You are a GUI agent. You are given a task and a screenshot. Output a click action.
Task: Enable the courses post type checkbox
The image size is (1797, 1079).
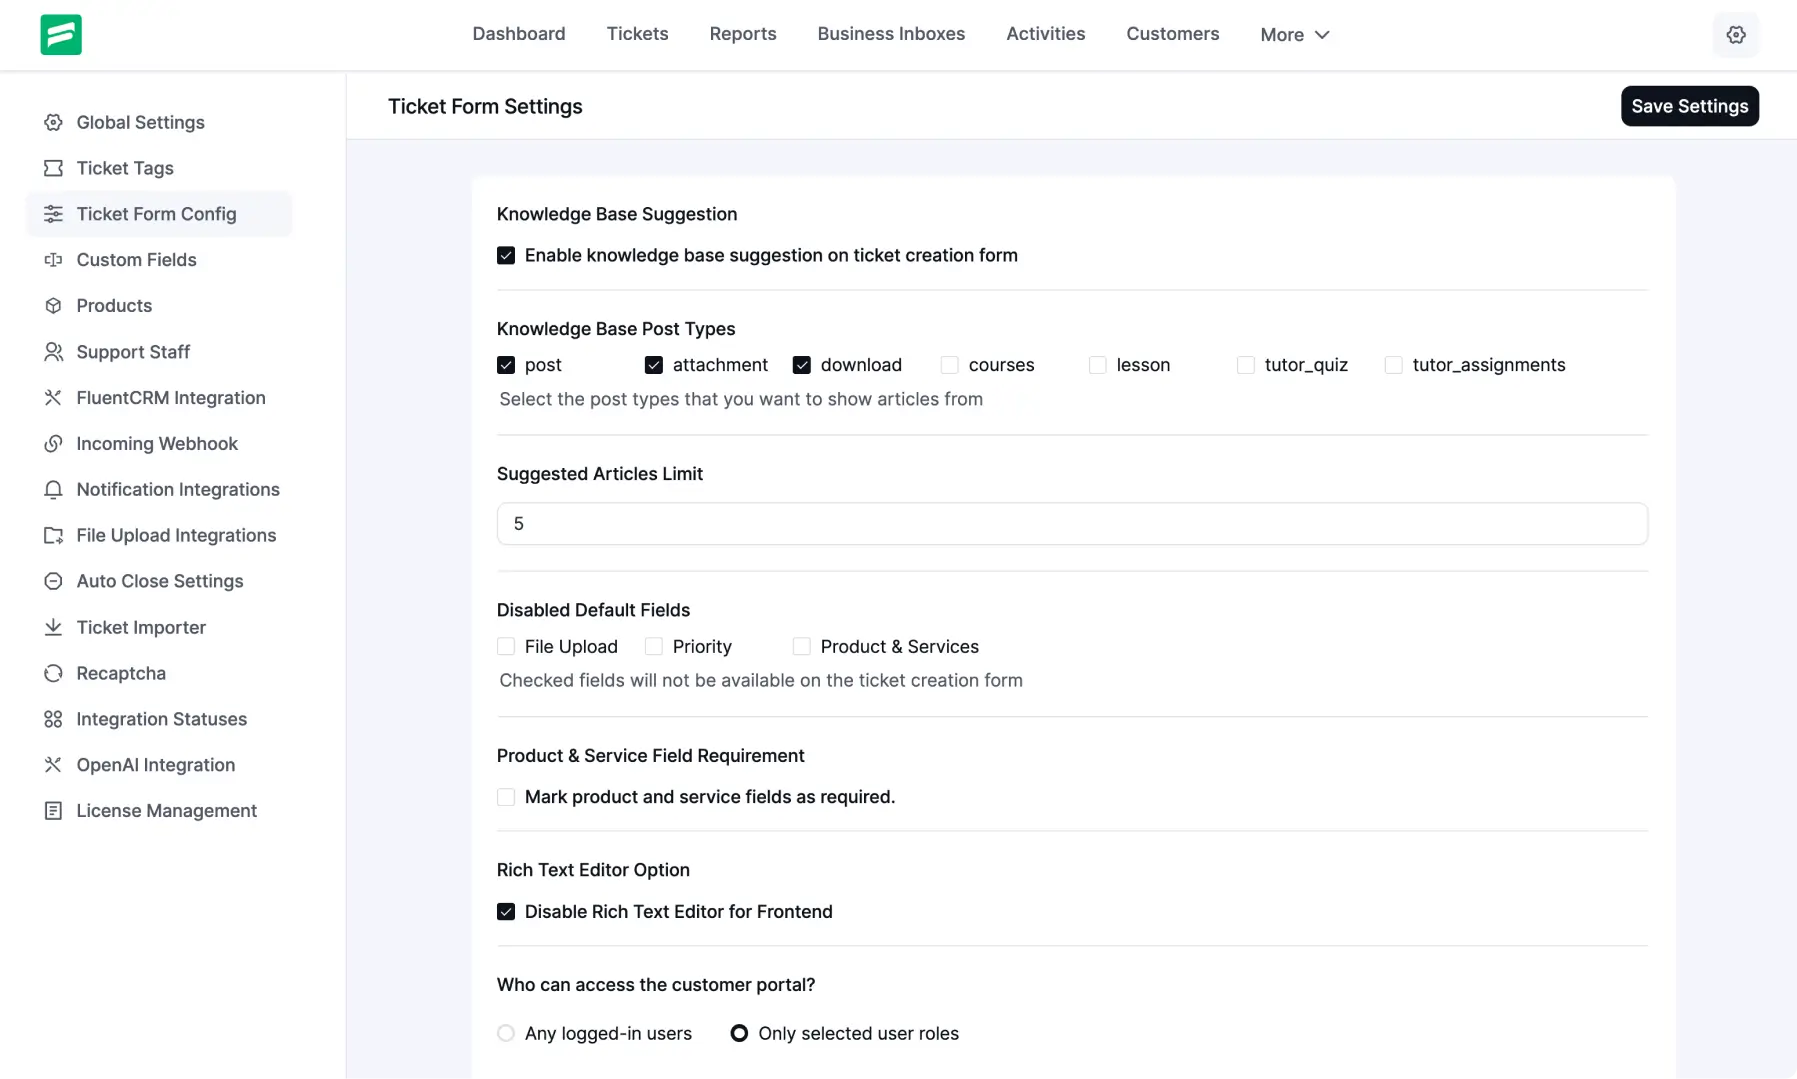click(949, 364)
